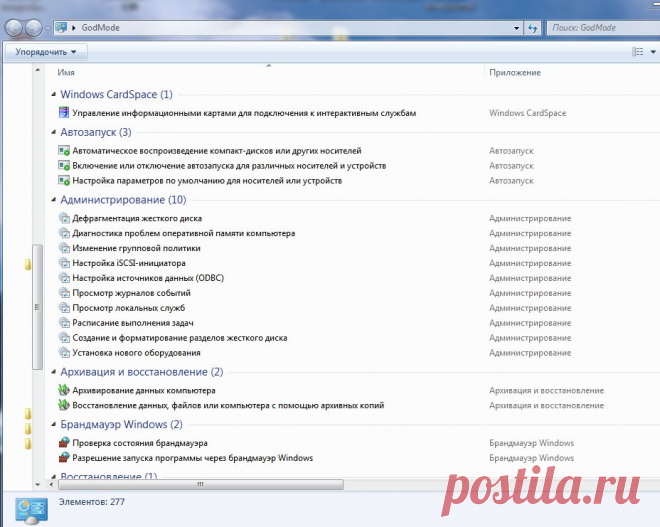Screen dimensions: 660x527
Task: Collapse the Администрирование (10) group
Action: 53,200
